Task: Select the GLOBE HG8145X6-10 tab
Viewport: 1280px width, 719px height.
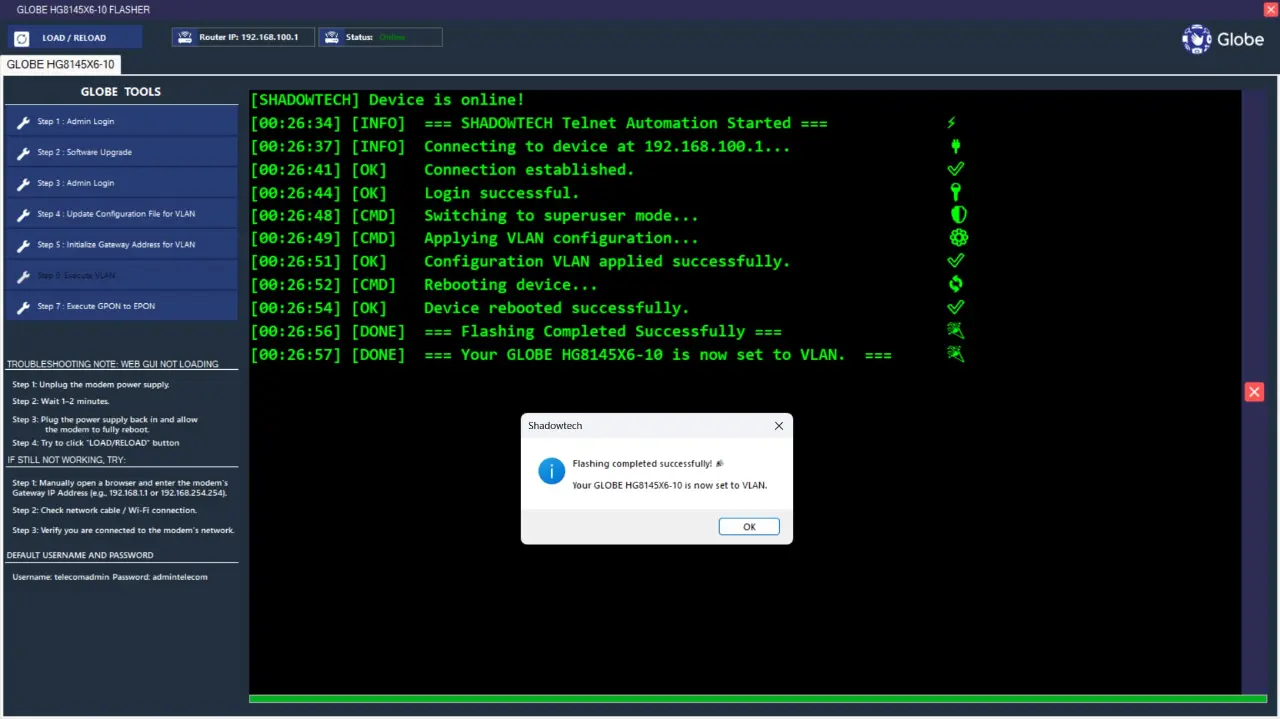Action: click(x=61, y=65)
